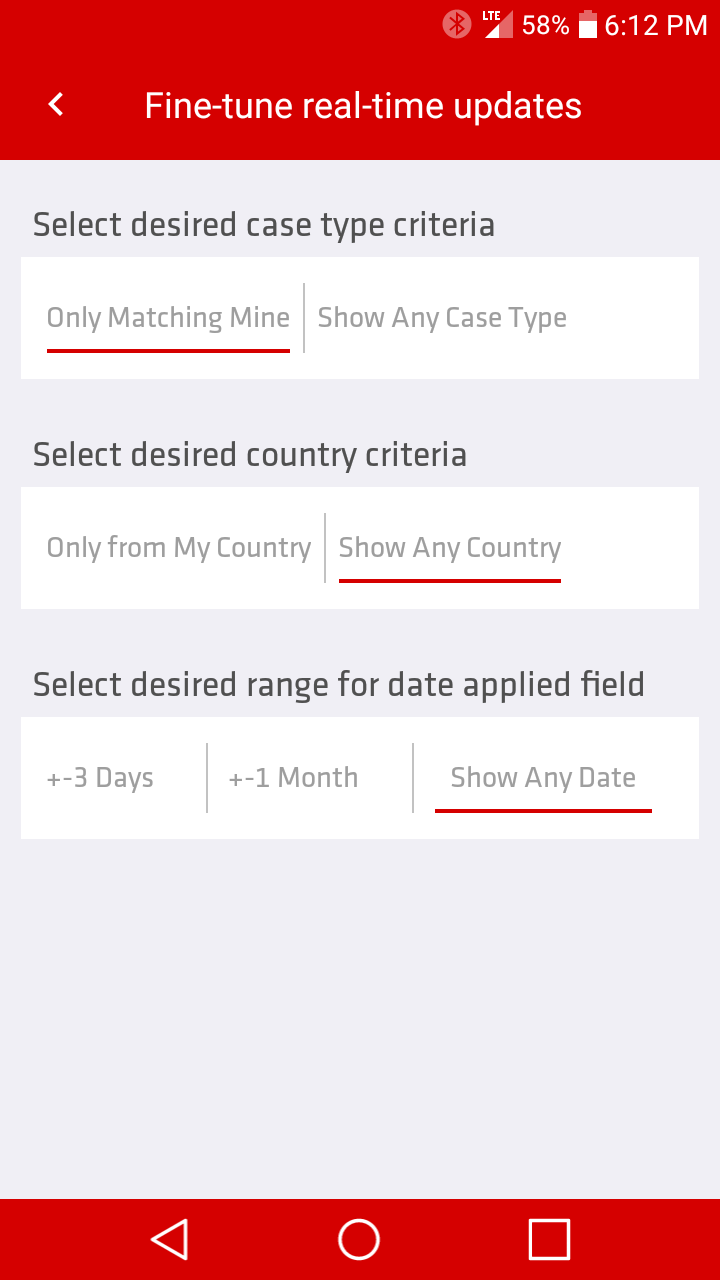Tap the LTE signal indicator
The width and height of the screenshot is (720, 1280).
click(497, 24)
